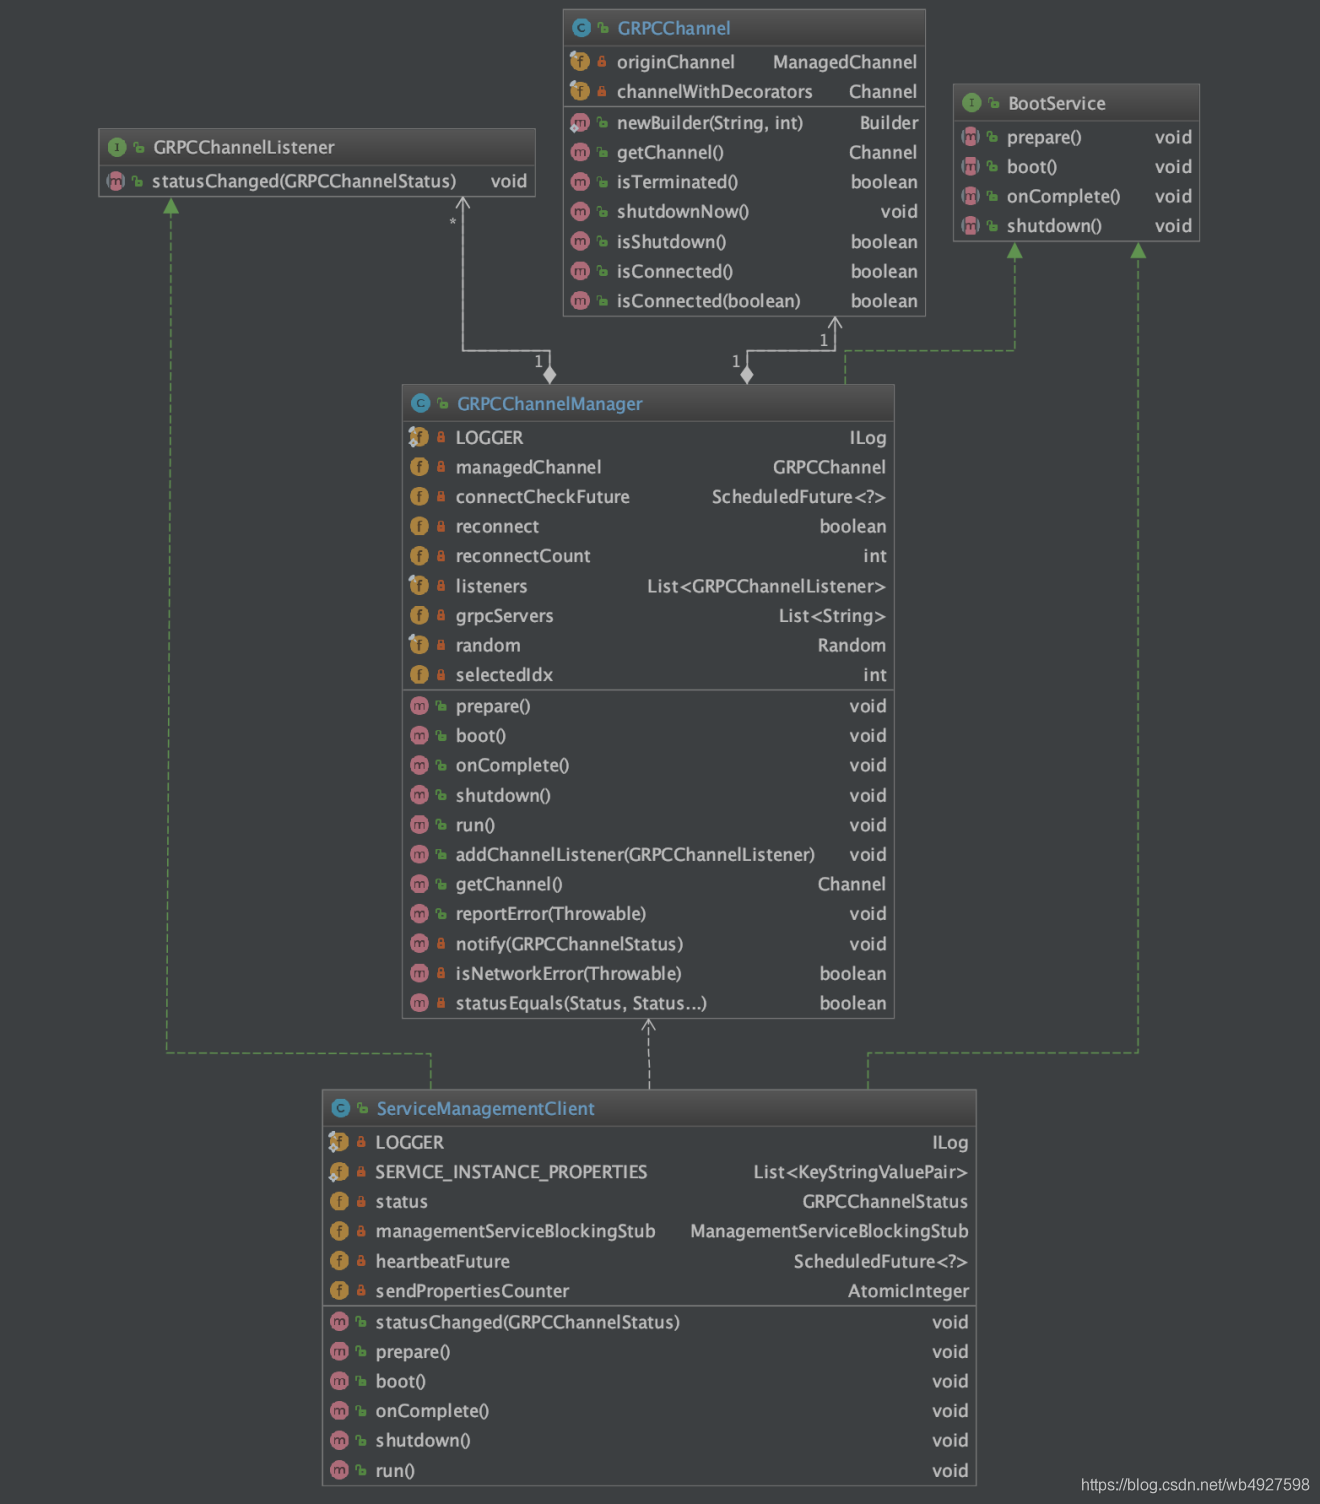Select shutdown() method in ServiceManagementClient
Image resolution: width=1320 pixels, height=1504 pixels.
649,1440
